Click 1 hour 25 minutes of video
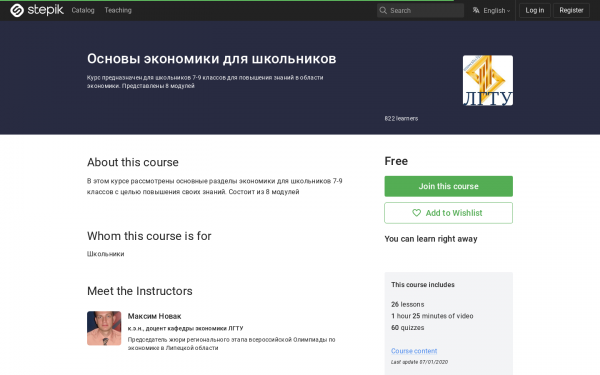The height and width of the screenshot is (375, 600). tap(432, 316)
